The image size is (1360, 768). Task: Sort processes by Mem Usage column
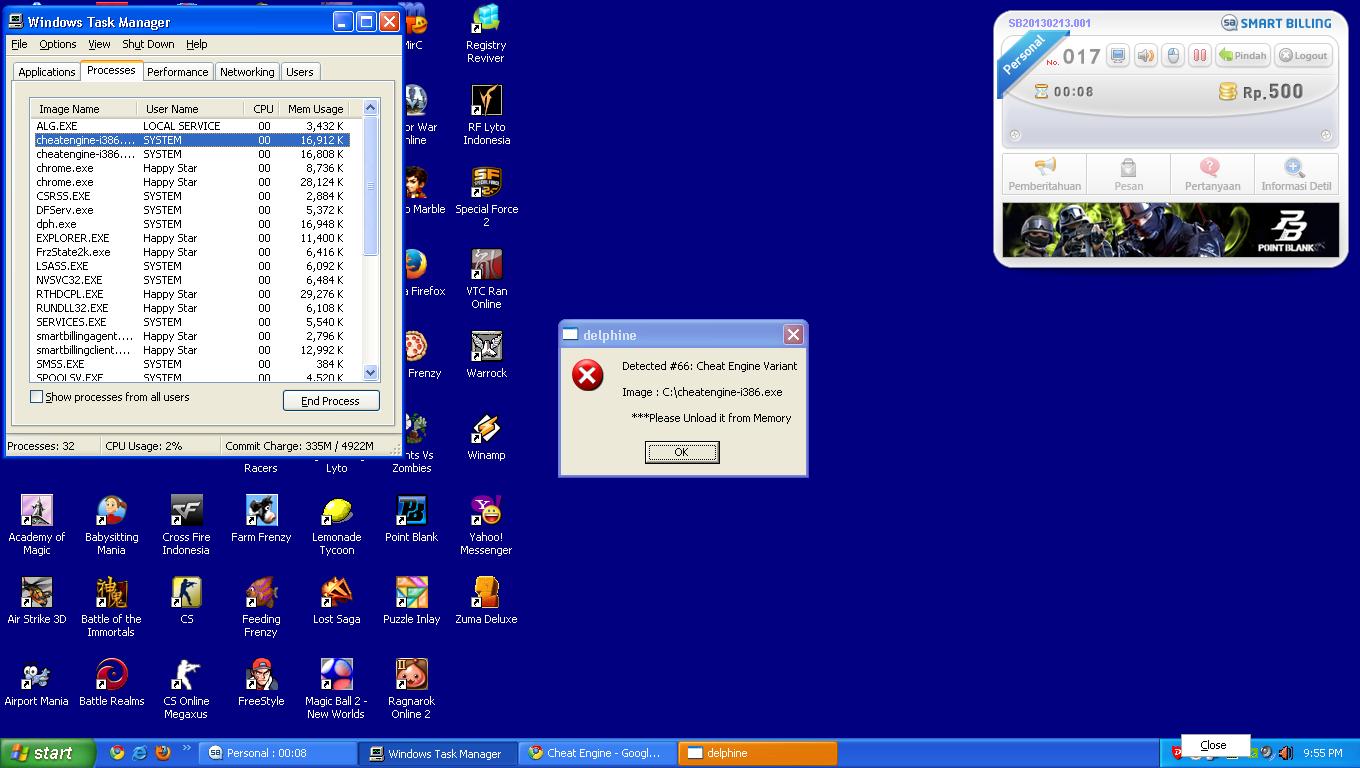(315, 109)
